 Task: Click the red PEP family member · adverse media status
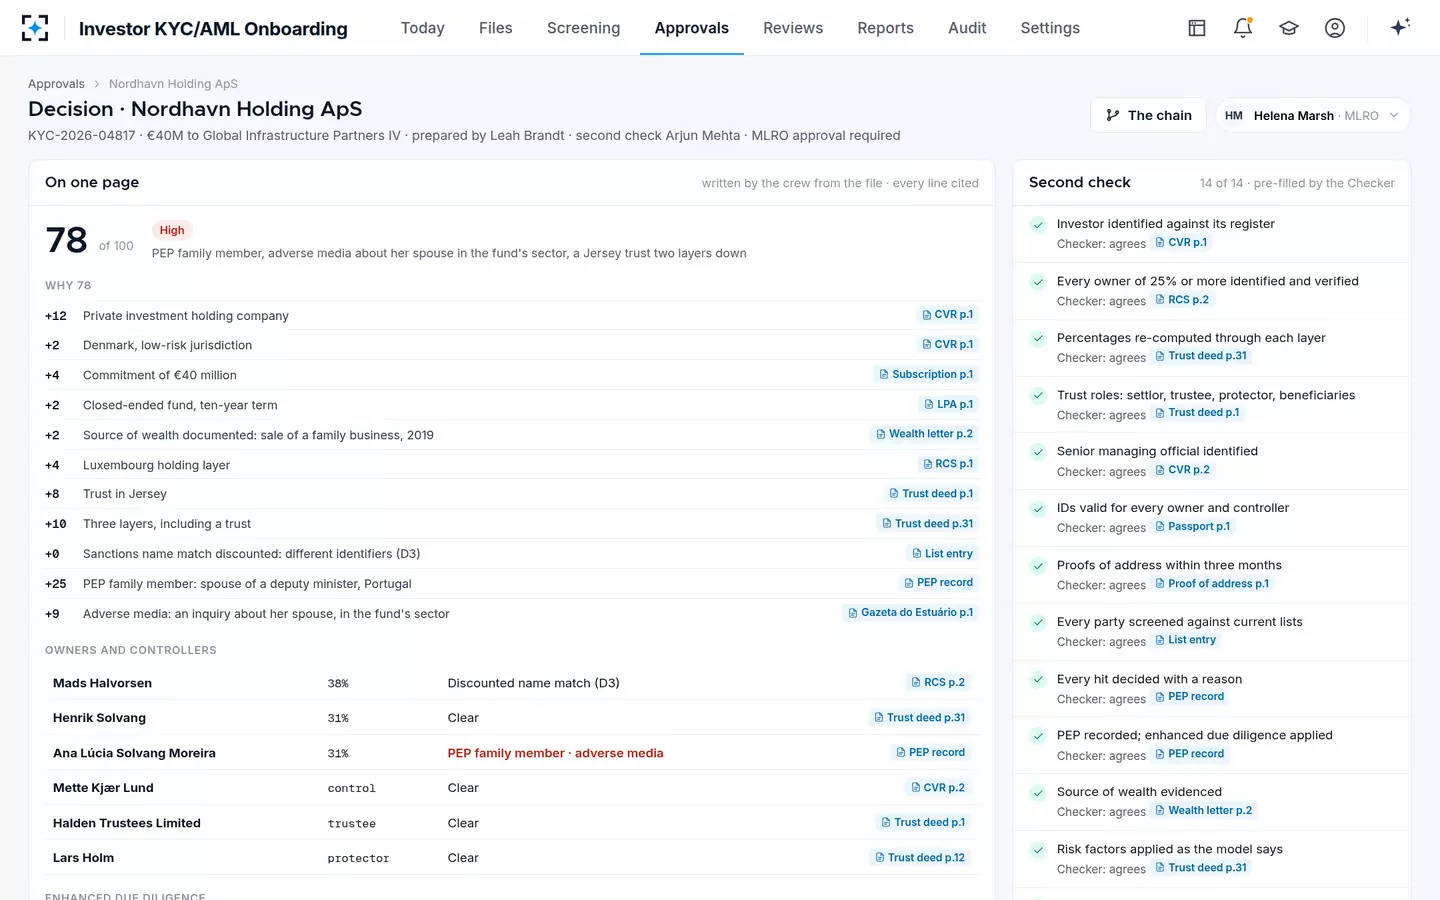click(555, 753)
